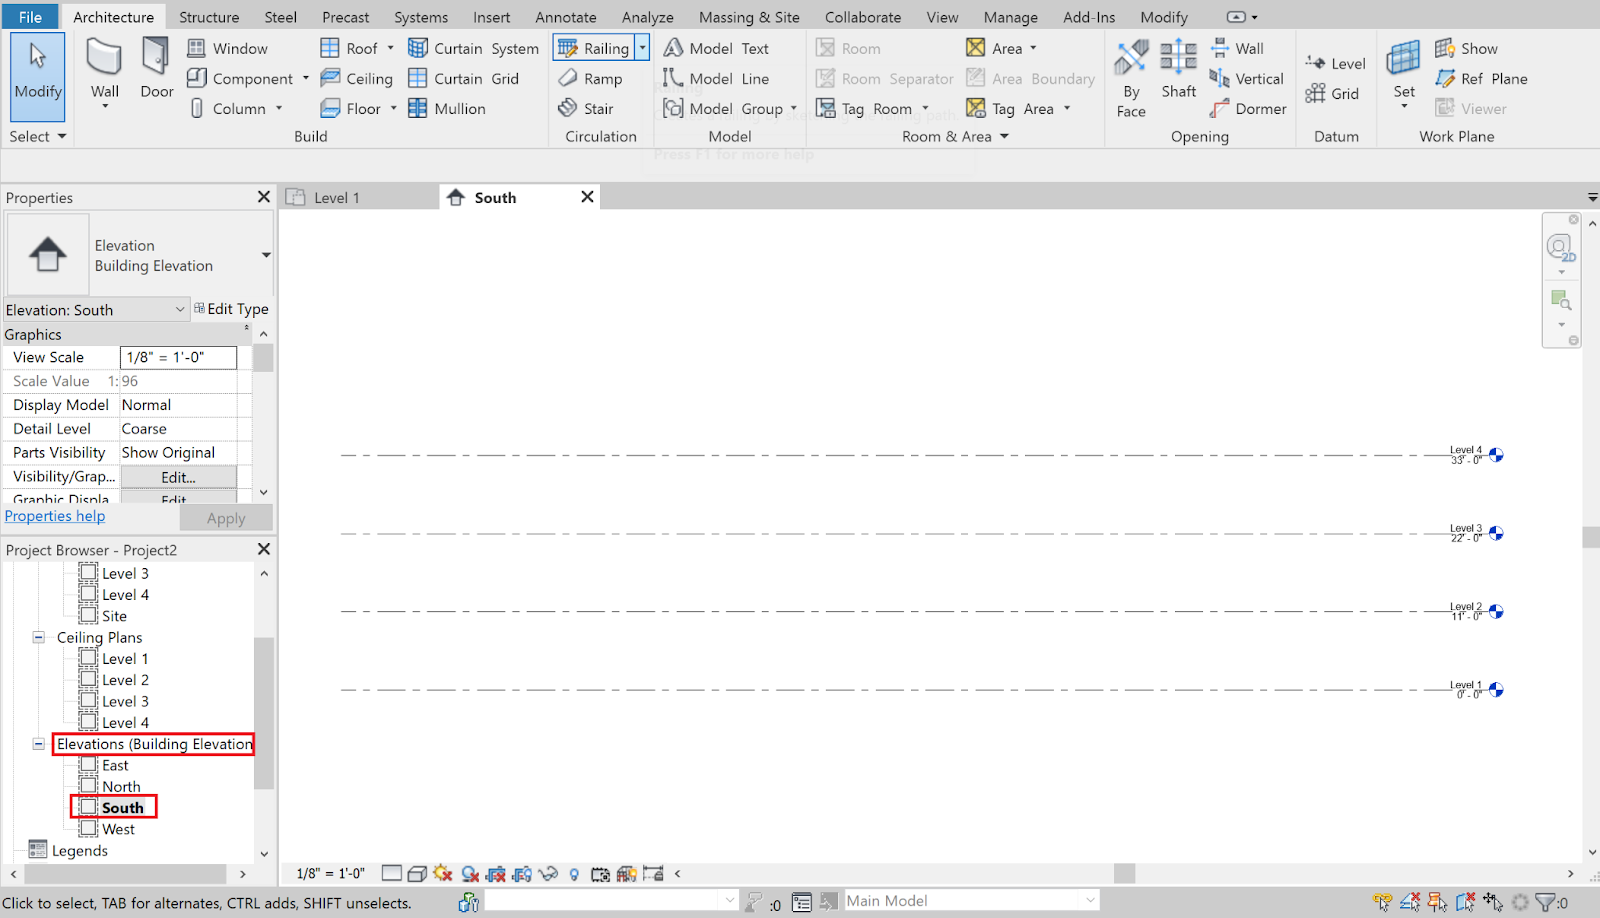The image size is (1600, 918).
Task: Show the work plane
Action: 1466,48
